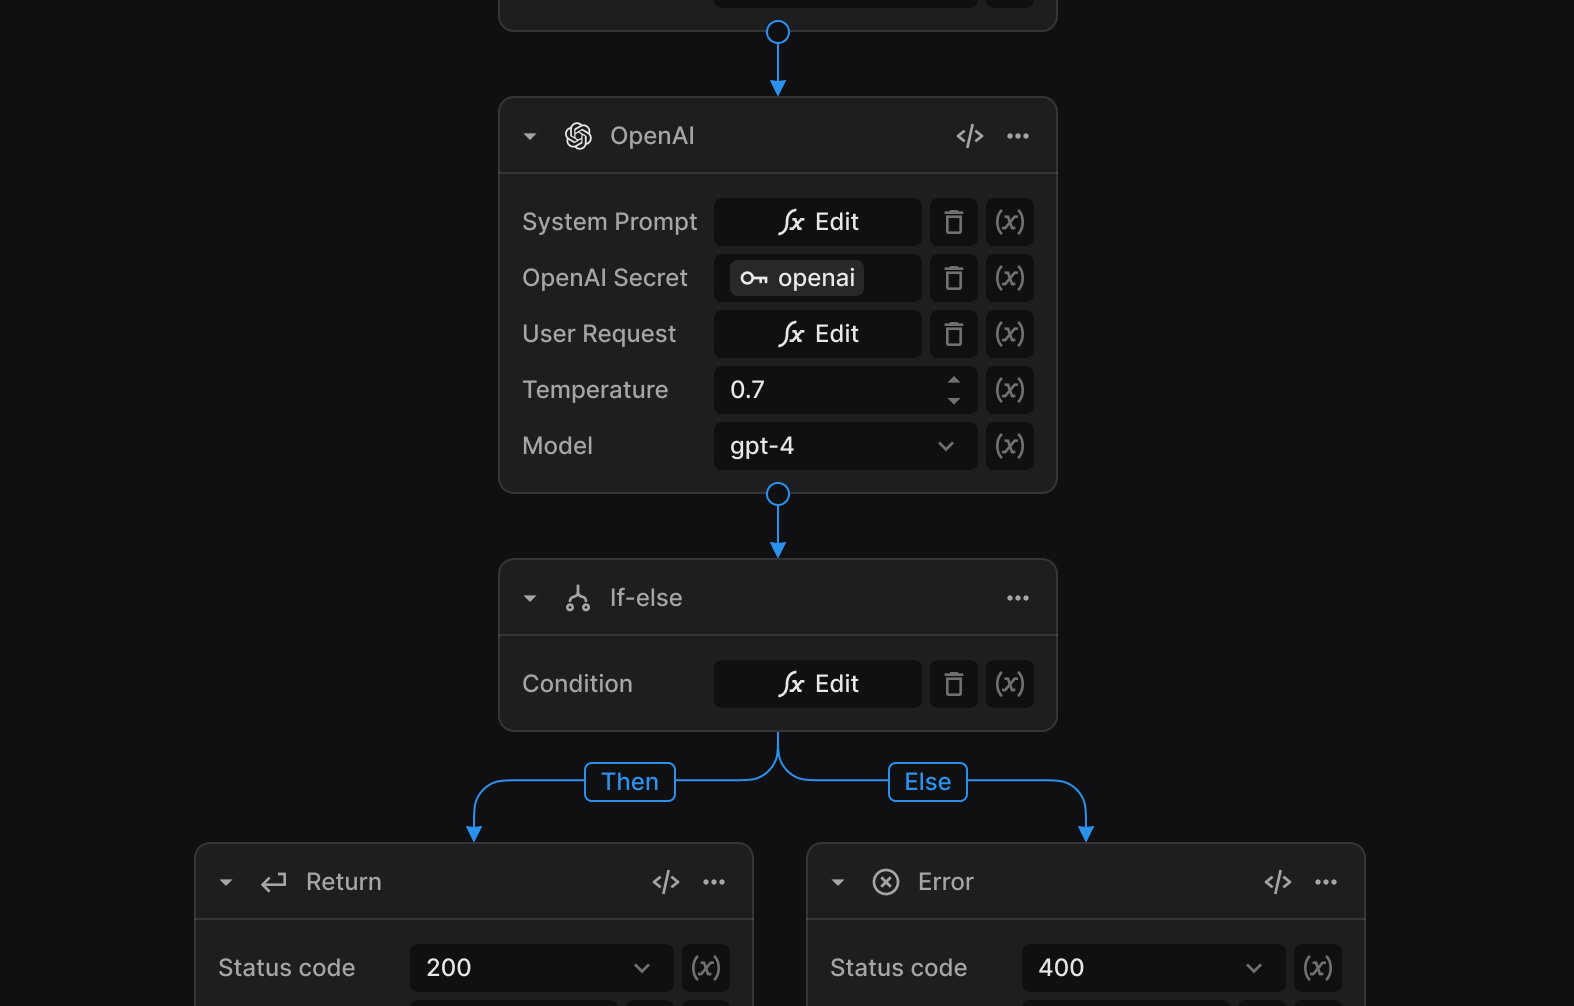This screenshot has width=1574, height=1006.
Task: Open code view of the OpenAI node
Action: pyautogui.click(x=969, y=136)
